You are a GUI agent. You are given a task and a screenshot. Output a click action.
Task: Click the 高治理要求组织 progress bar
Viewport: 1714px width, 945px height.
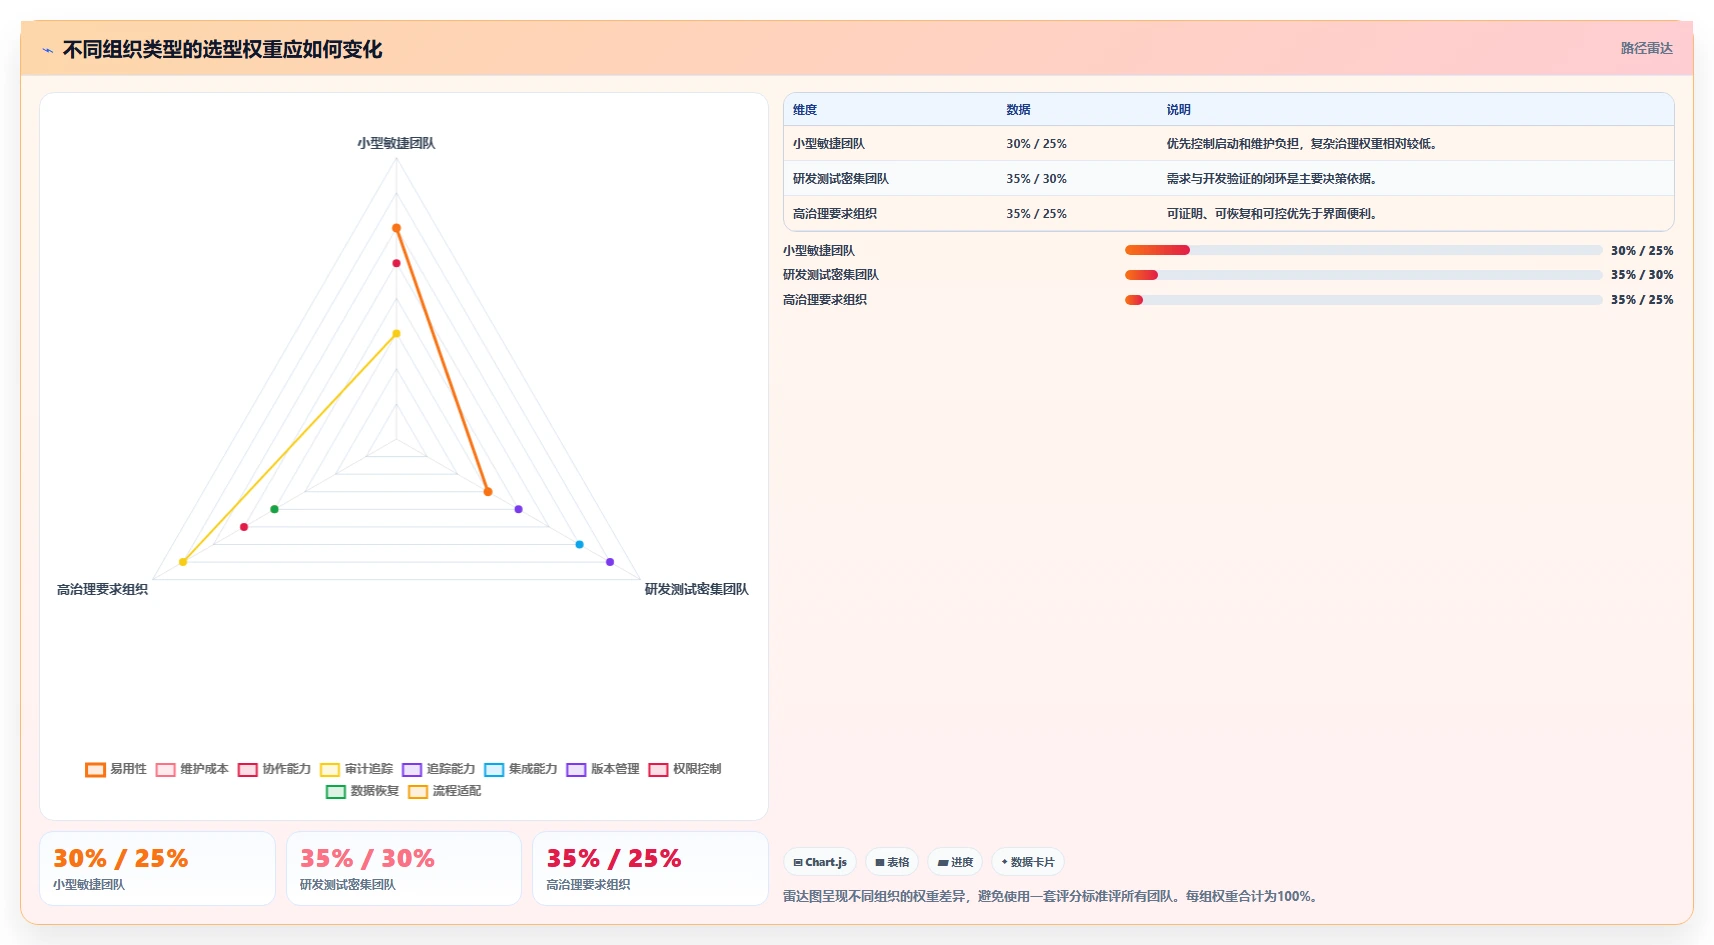(1363, 300)
